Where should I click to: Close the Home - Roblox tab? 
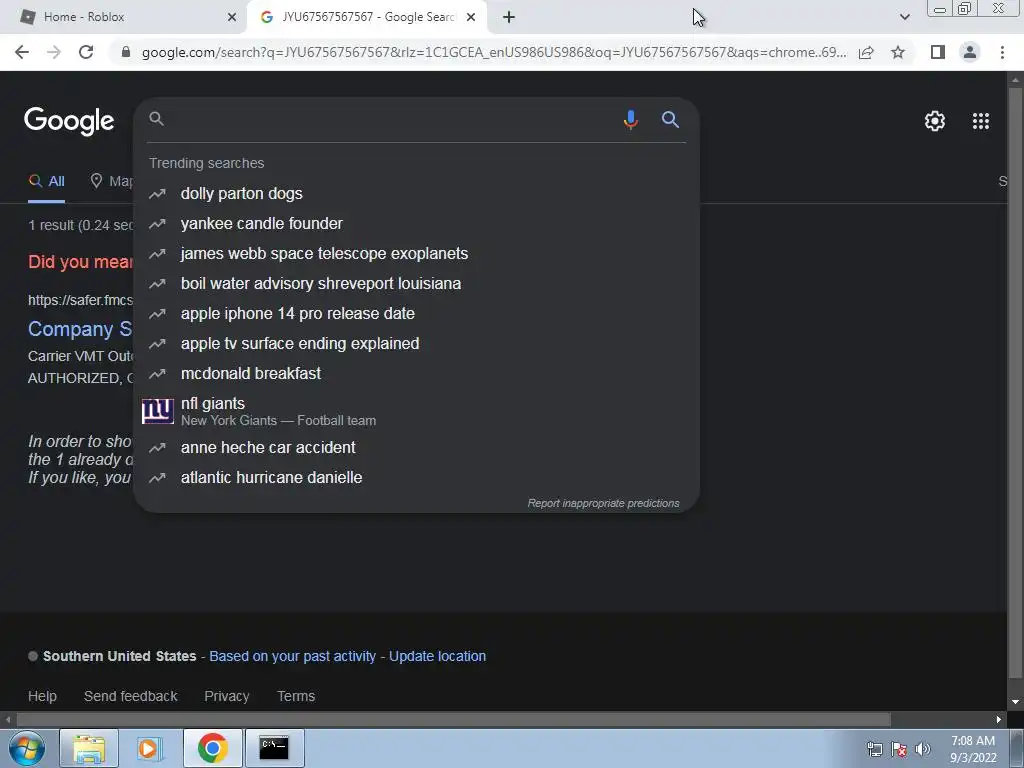click(232, 17)
